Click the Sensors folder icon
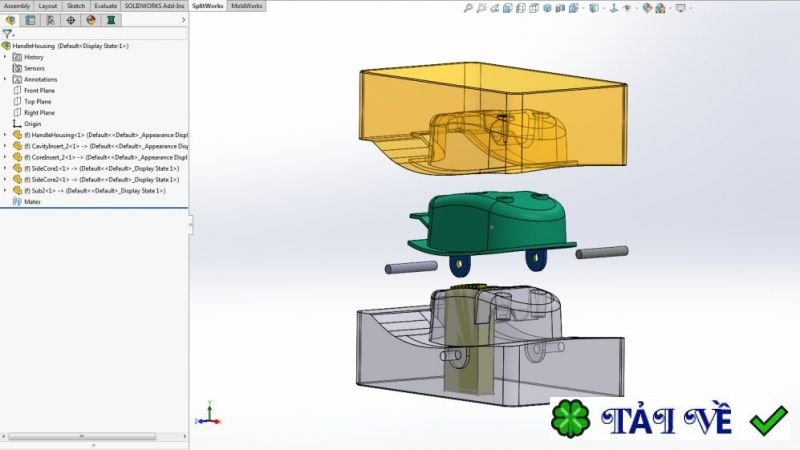The height and width of the screenshot is (450, 800). (x=17, y=68)
